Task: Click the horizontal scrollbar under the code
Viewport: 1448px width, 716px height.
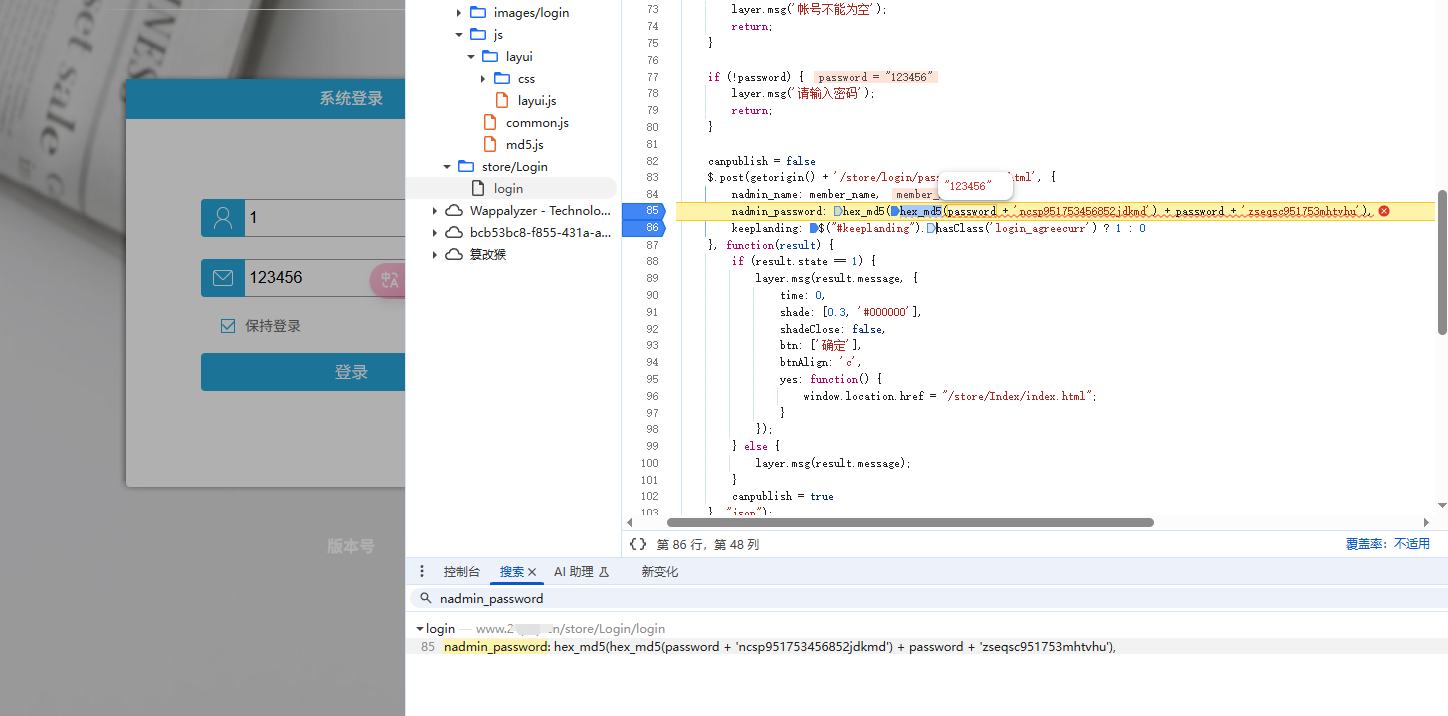Action: tap(910, 522)
